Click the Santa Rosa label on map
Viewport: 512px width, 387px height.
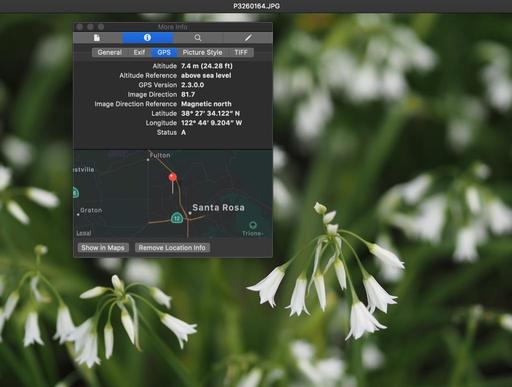[218, 208]
